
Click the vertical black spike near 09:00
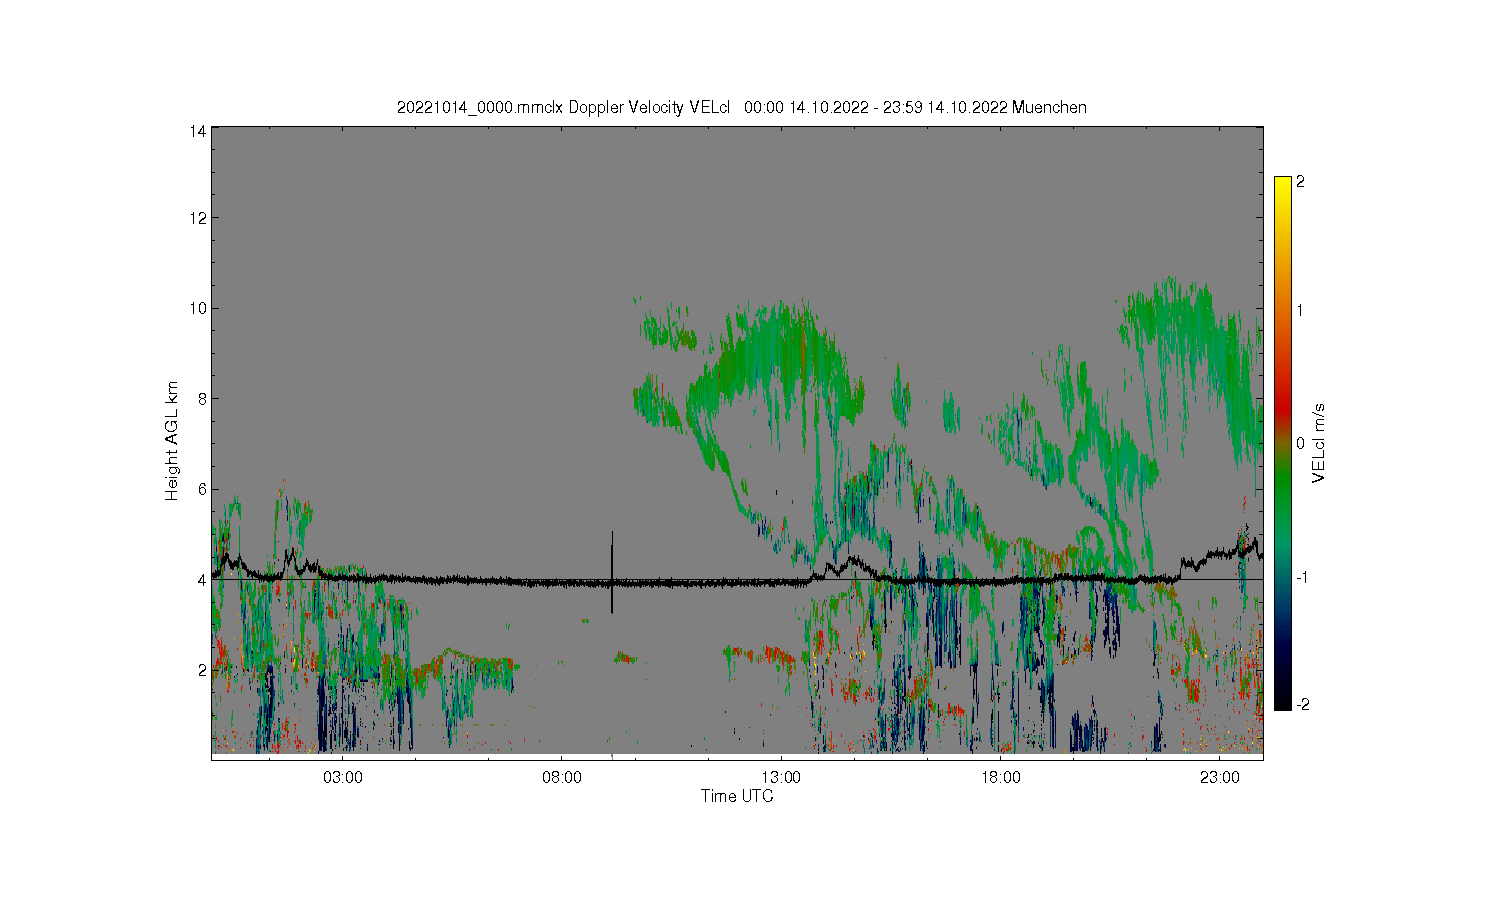click(x=612, y=572)
